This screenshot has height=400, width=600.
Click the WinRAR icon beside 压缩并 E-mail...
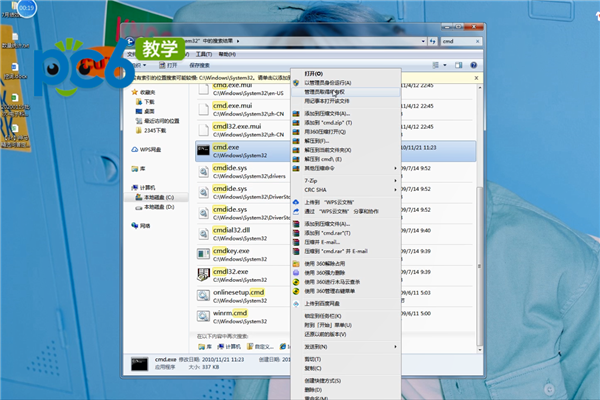pos(296,242)
